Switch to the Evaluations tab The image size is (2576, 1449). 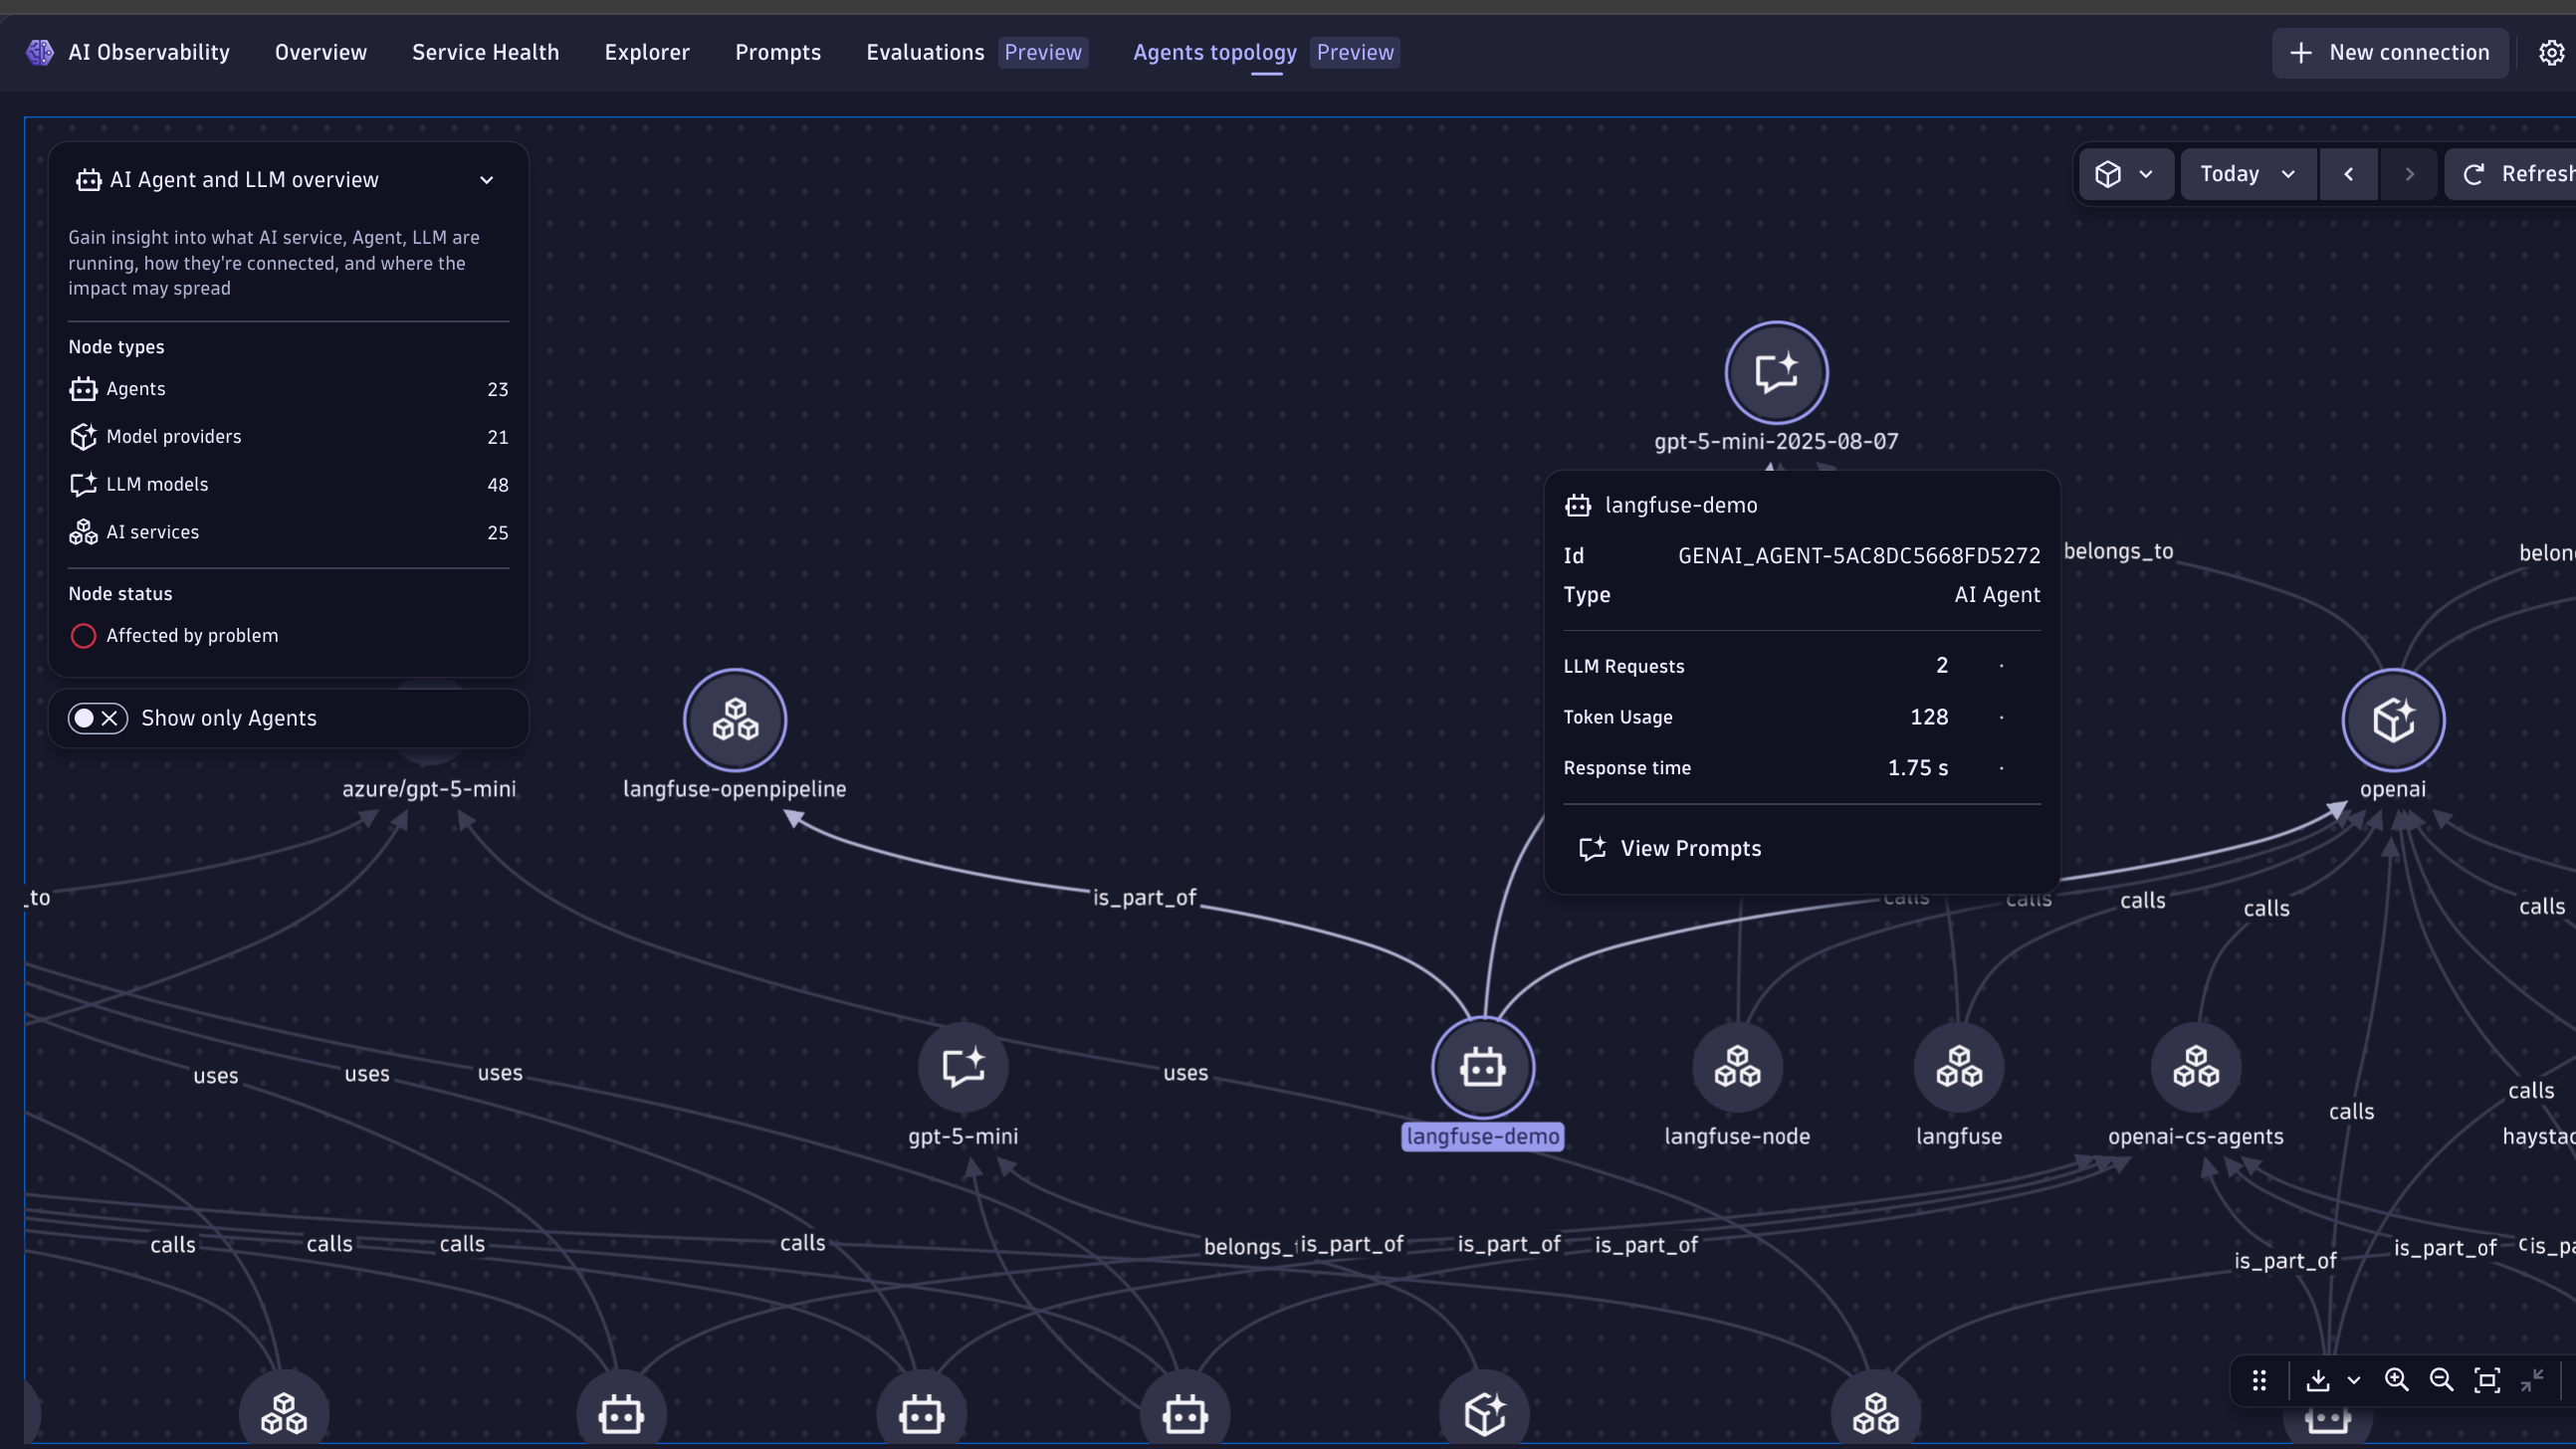925,52
